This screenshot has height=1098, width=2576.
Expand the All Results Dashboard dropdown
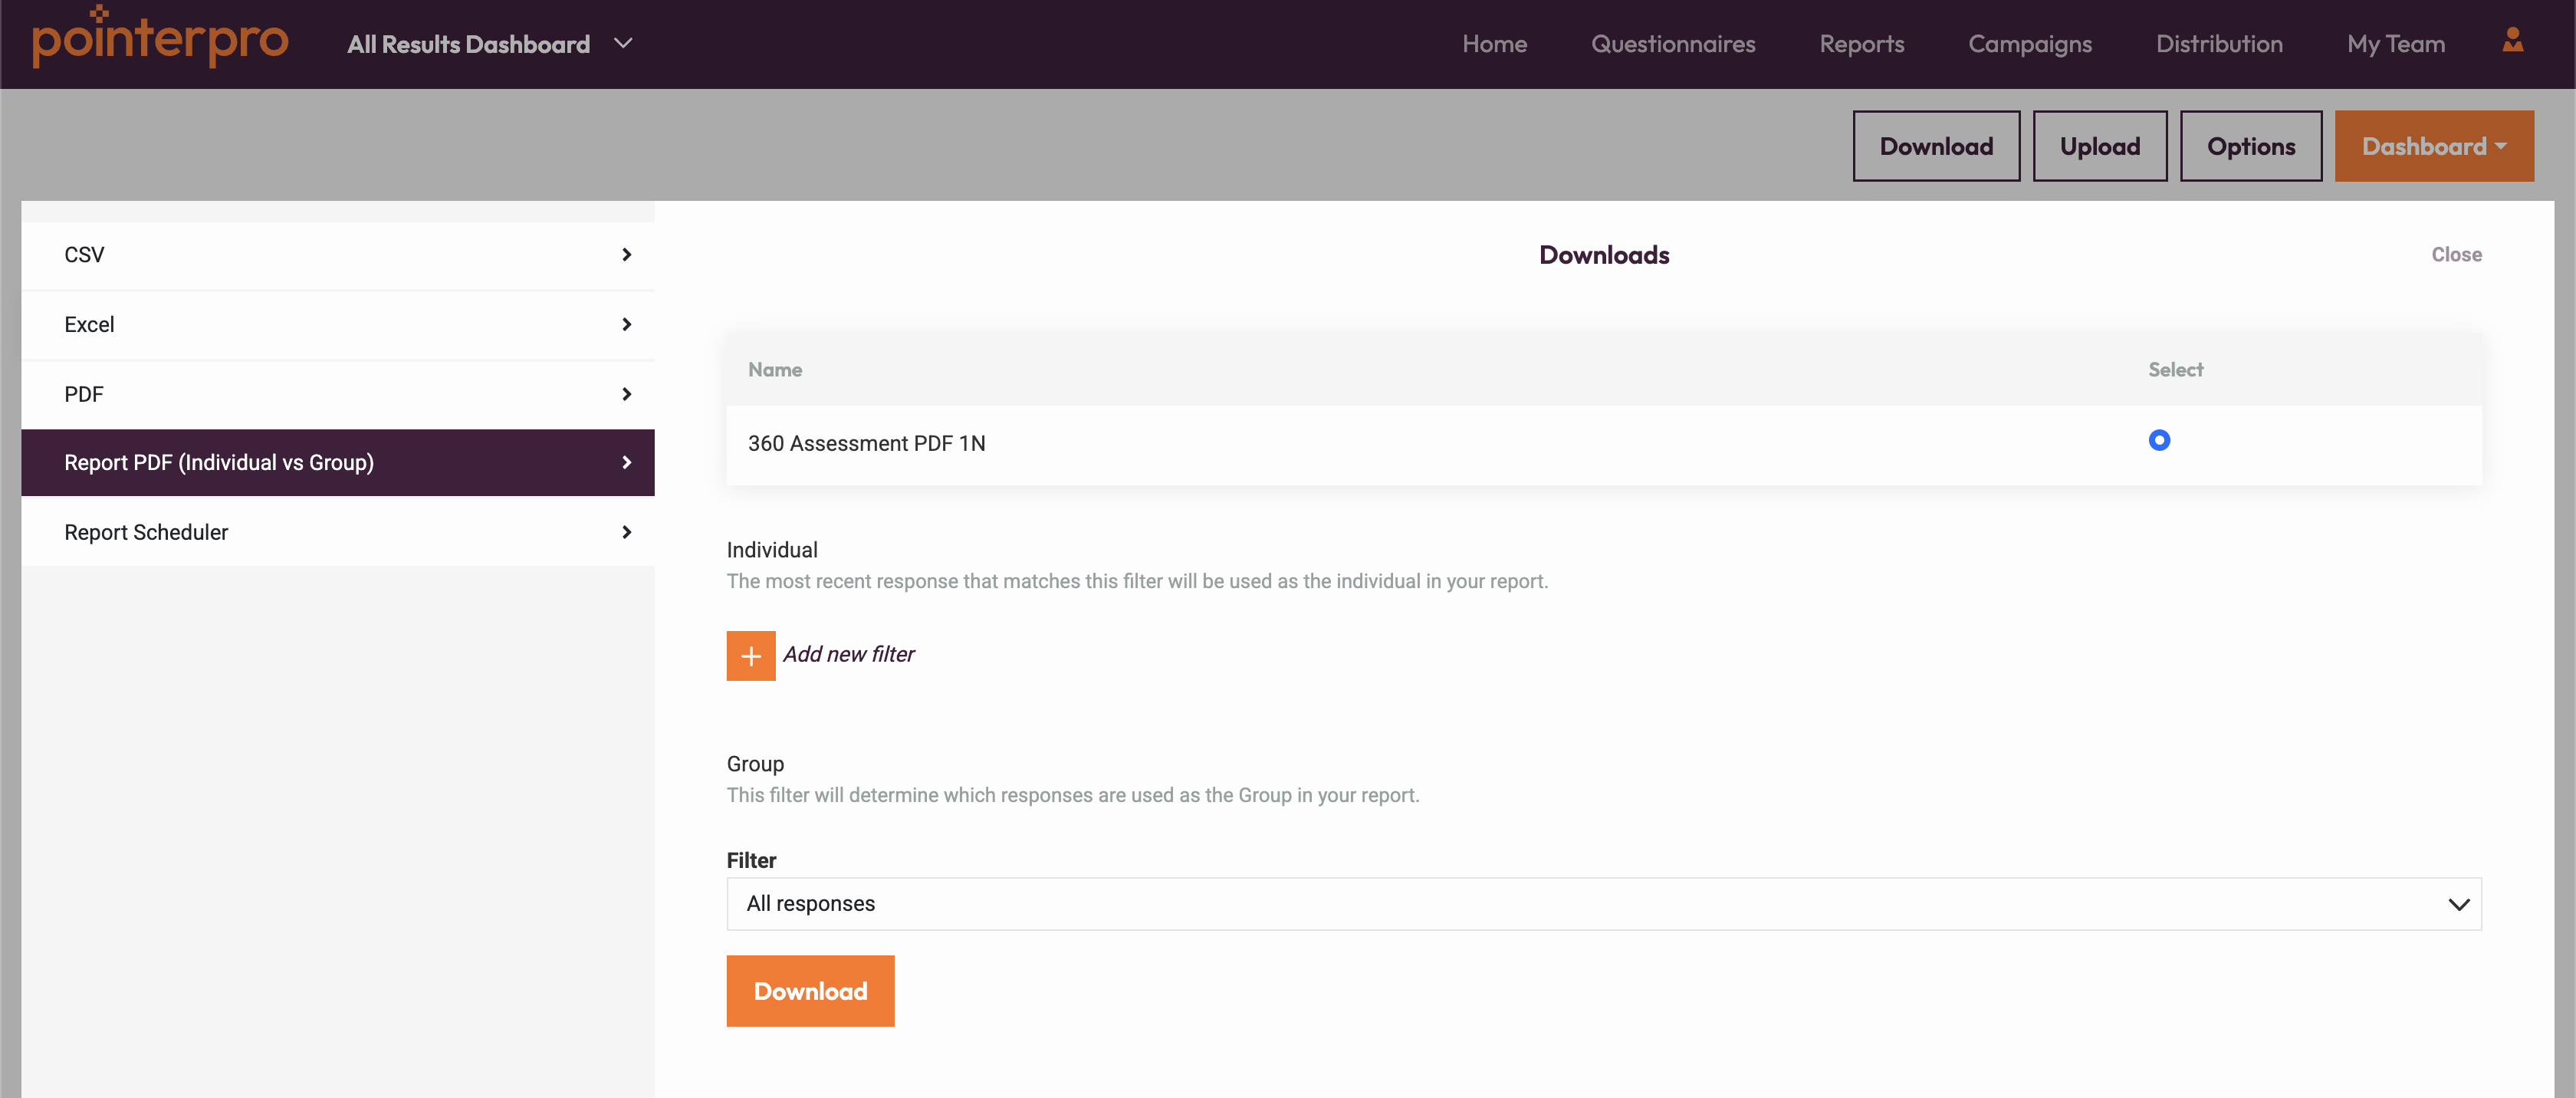(x=623, y=44)
